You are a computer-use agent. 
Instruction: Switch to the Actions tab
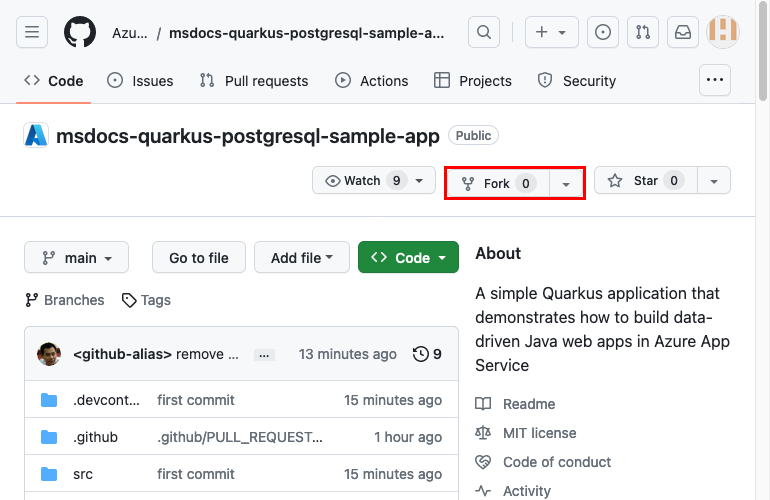(371, 81)
